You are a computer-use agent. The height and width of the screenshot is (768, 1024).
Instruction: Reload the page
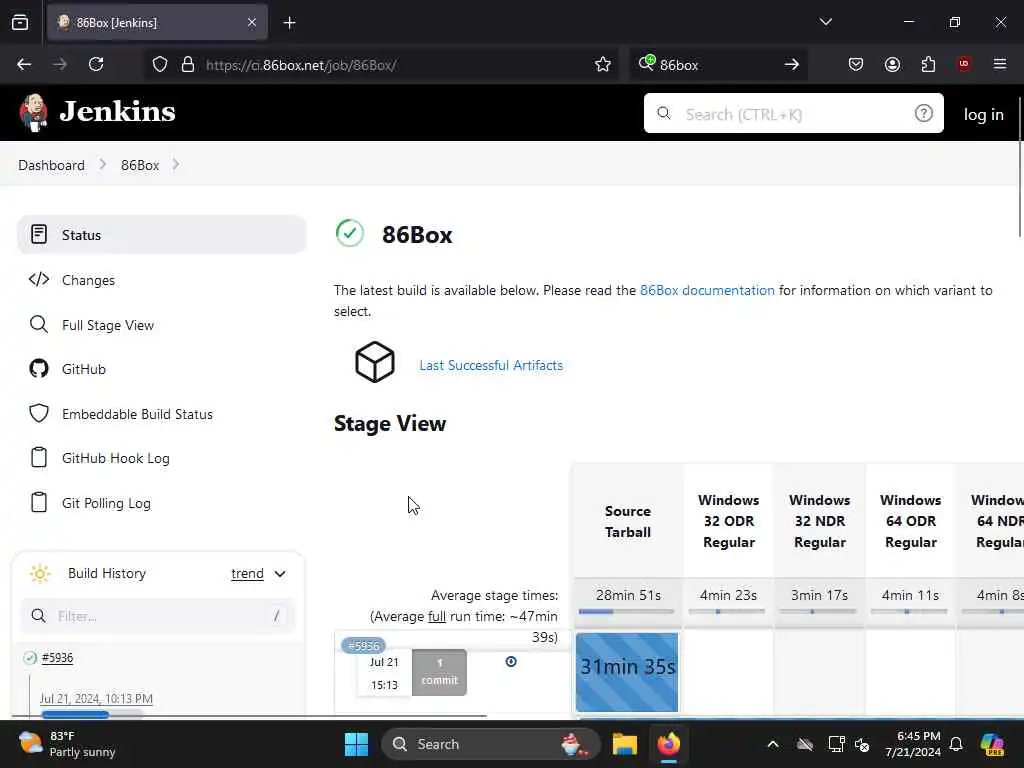96,64
